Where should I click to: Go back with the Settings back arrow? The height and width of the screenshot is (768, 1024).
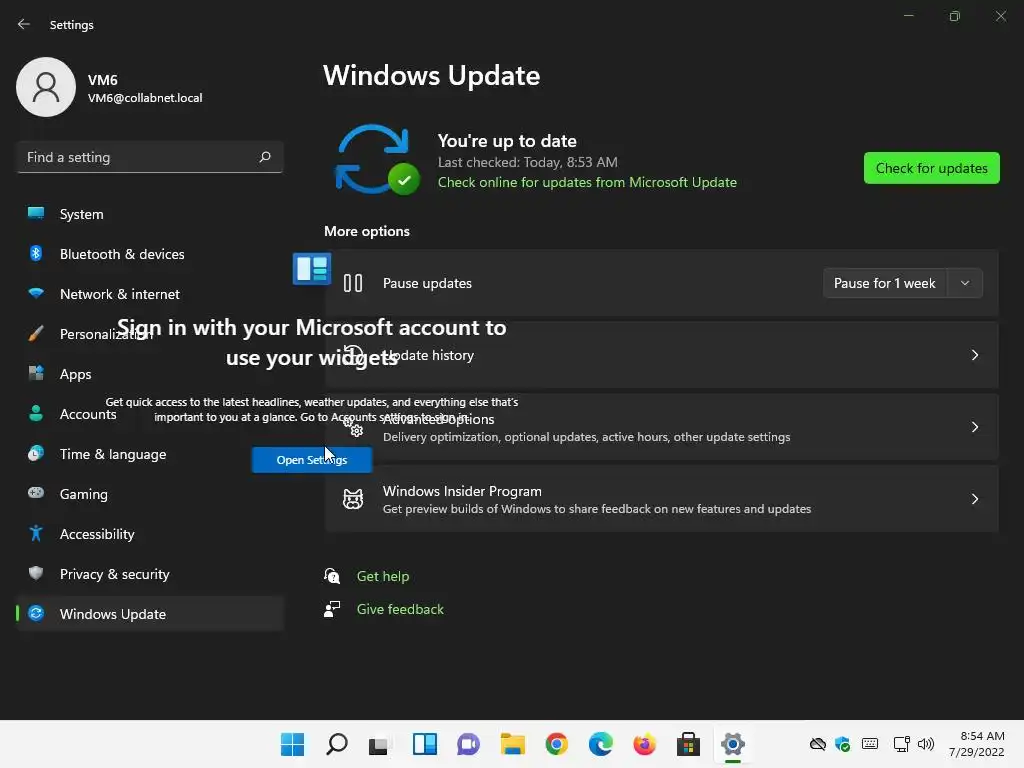click(x=24, y=24)
